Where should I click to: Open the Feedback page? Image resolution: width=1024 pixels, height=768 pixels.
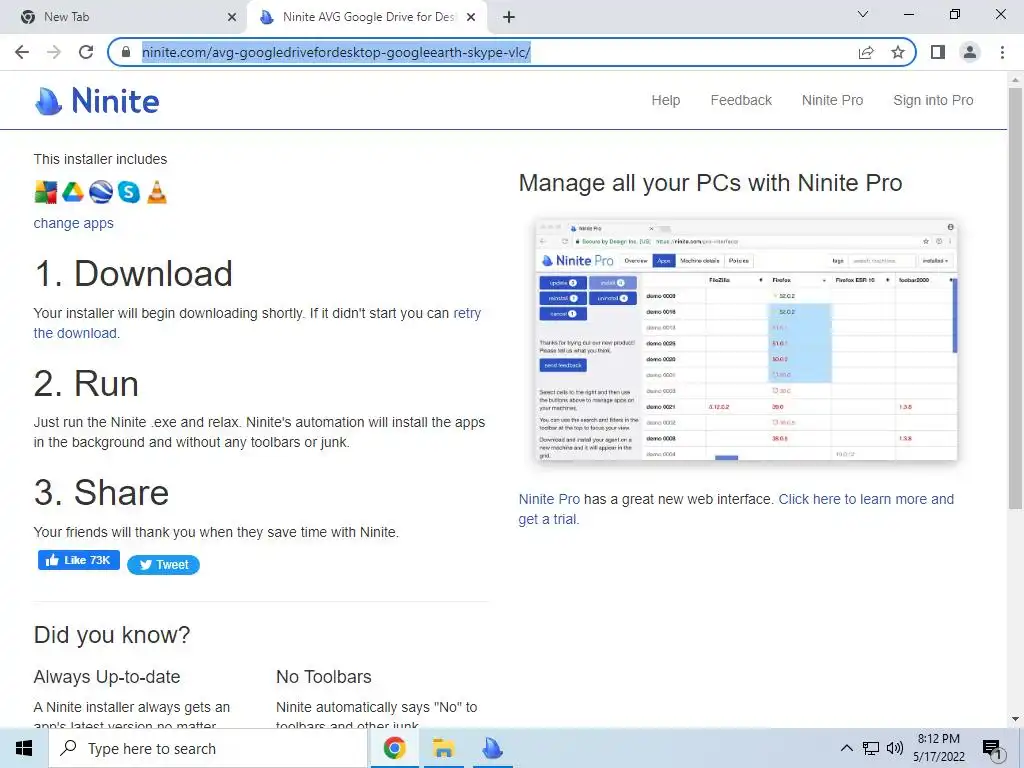741,101
